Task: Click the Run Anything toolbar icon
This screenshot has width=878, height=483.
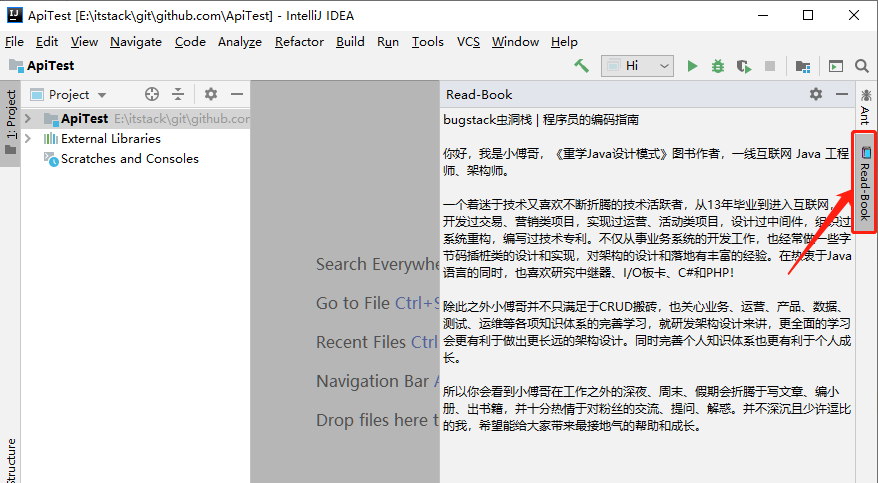Action: pyautogui.click(x=836, y=66)
